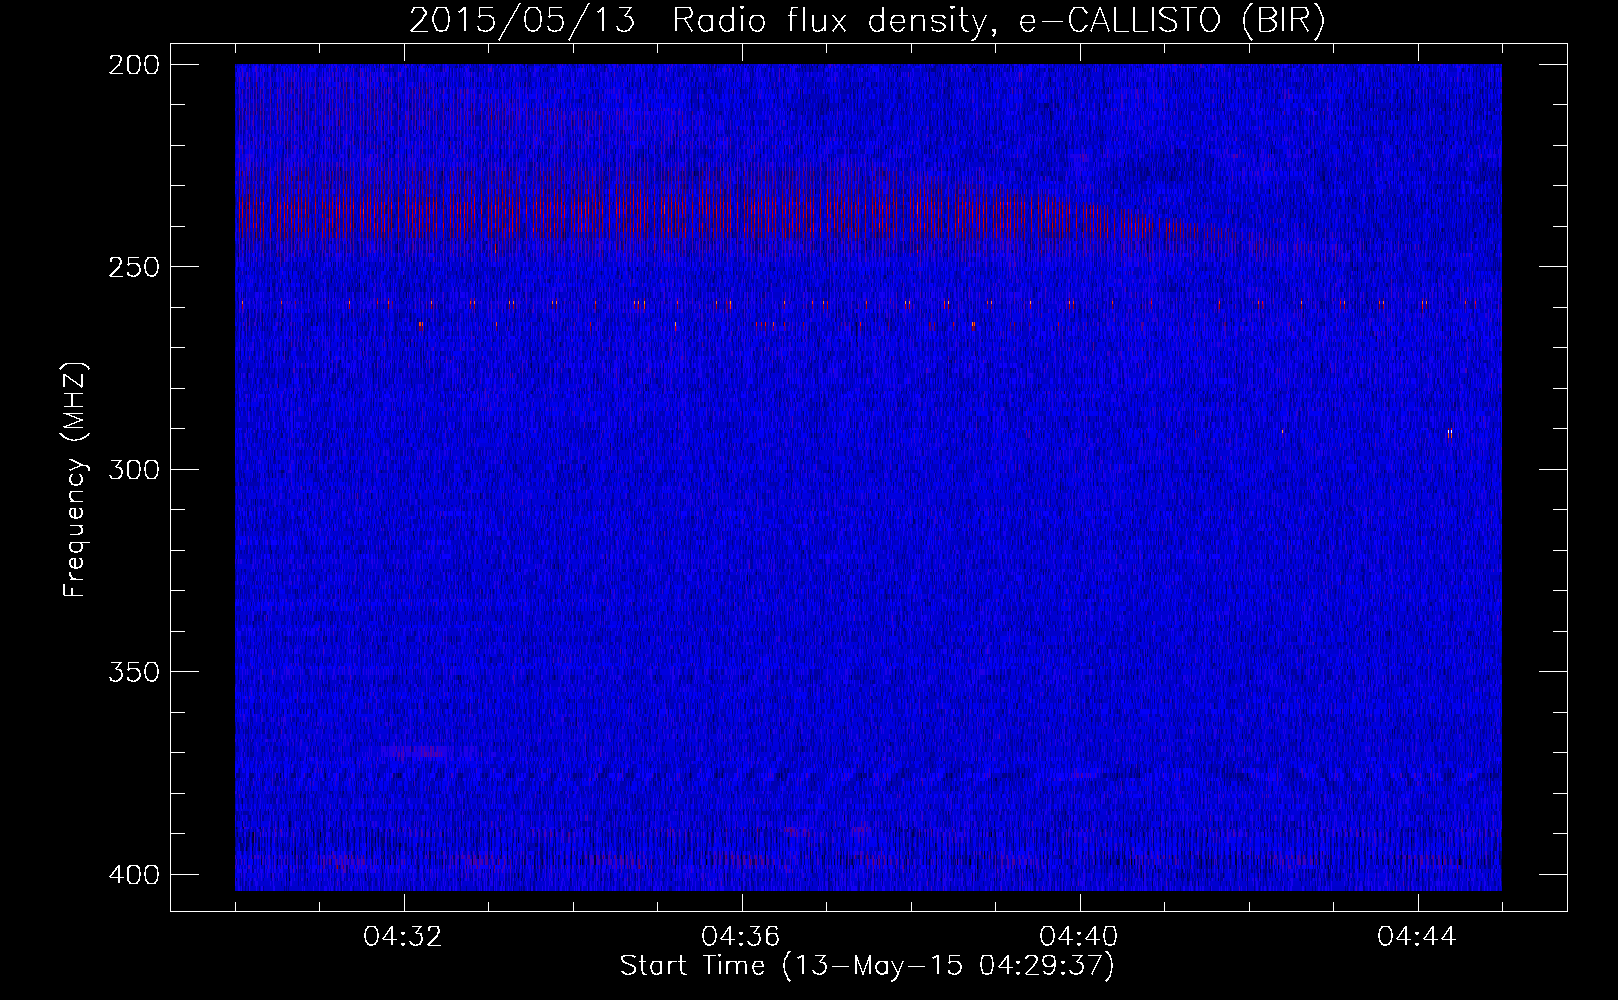Viewport: 1618px width, 1000px height.
Task: Click the 04:36 time tick label
Action: tap(742, 937)
